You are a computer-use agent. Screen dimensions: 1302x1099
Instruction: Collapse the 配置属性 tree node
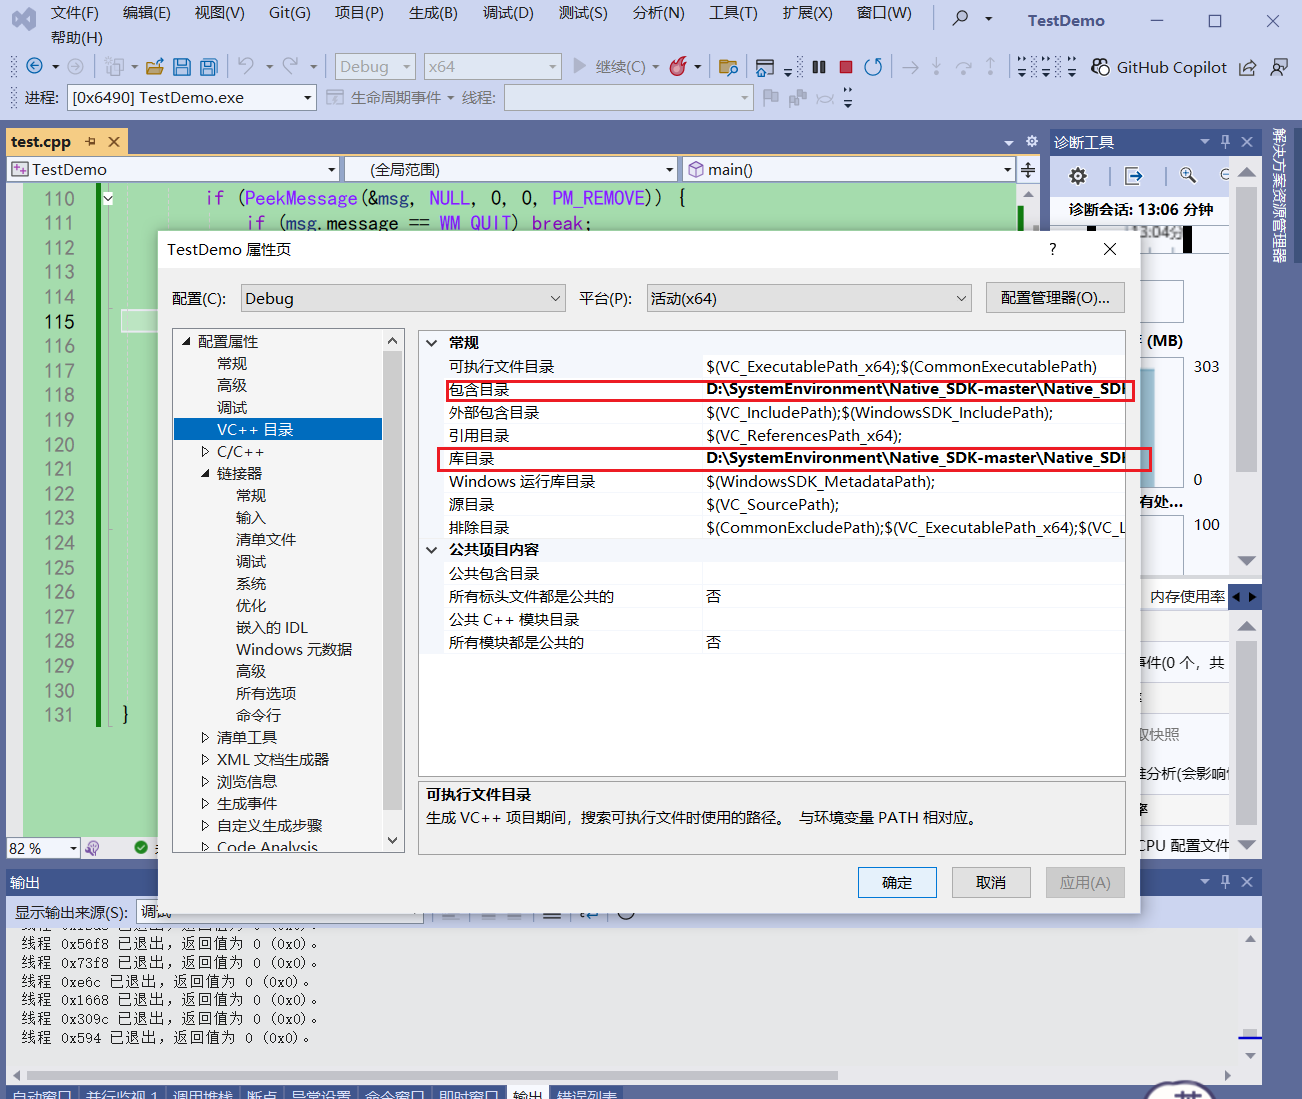coord(186,342)
